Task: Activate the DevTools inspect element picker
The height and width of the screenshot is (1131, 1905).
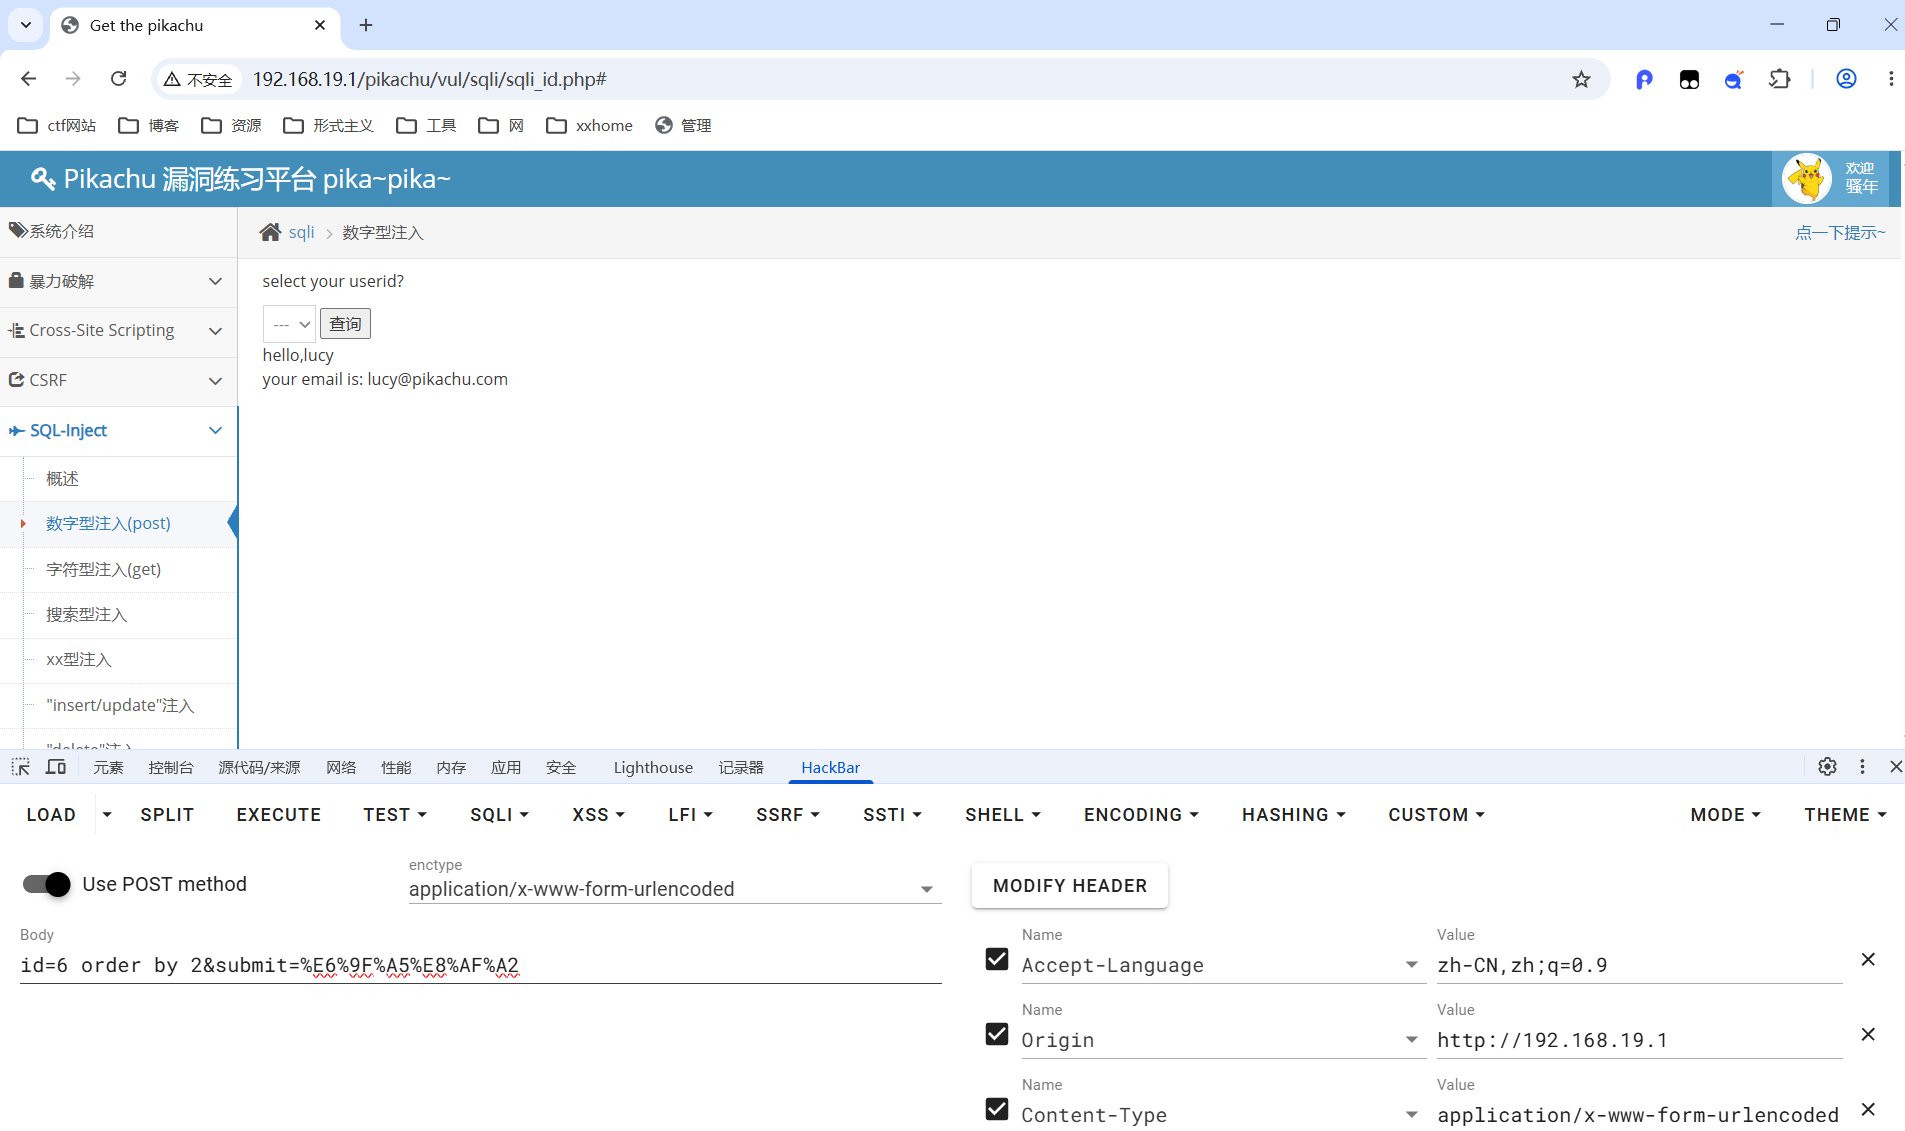Action: click(x=21, y=767)
